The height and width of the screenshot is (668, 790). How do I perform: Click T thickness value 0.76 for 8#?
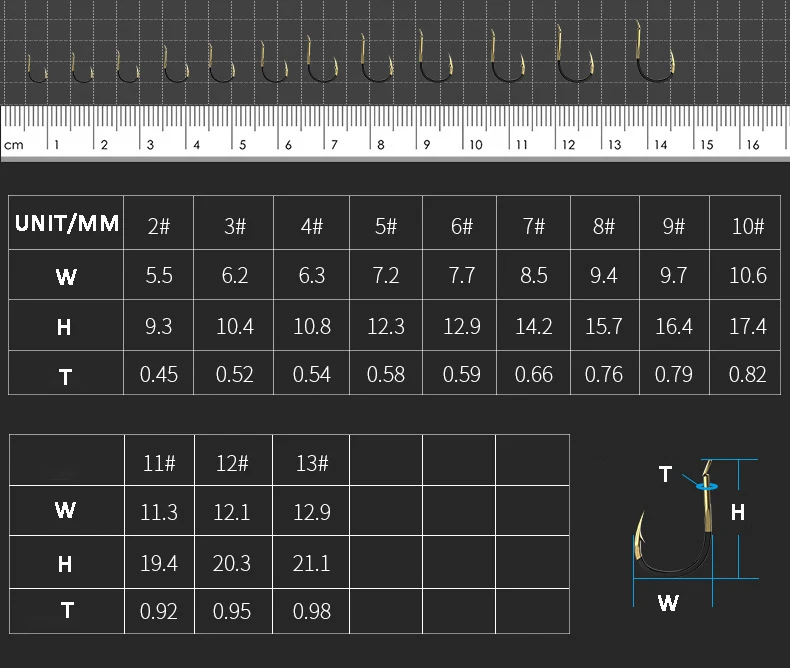(x=604, y=374)
